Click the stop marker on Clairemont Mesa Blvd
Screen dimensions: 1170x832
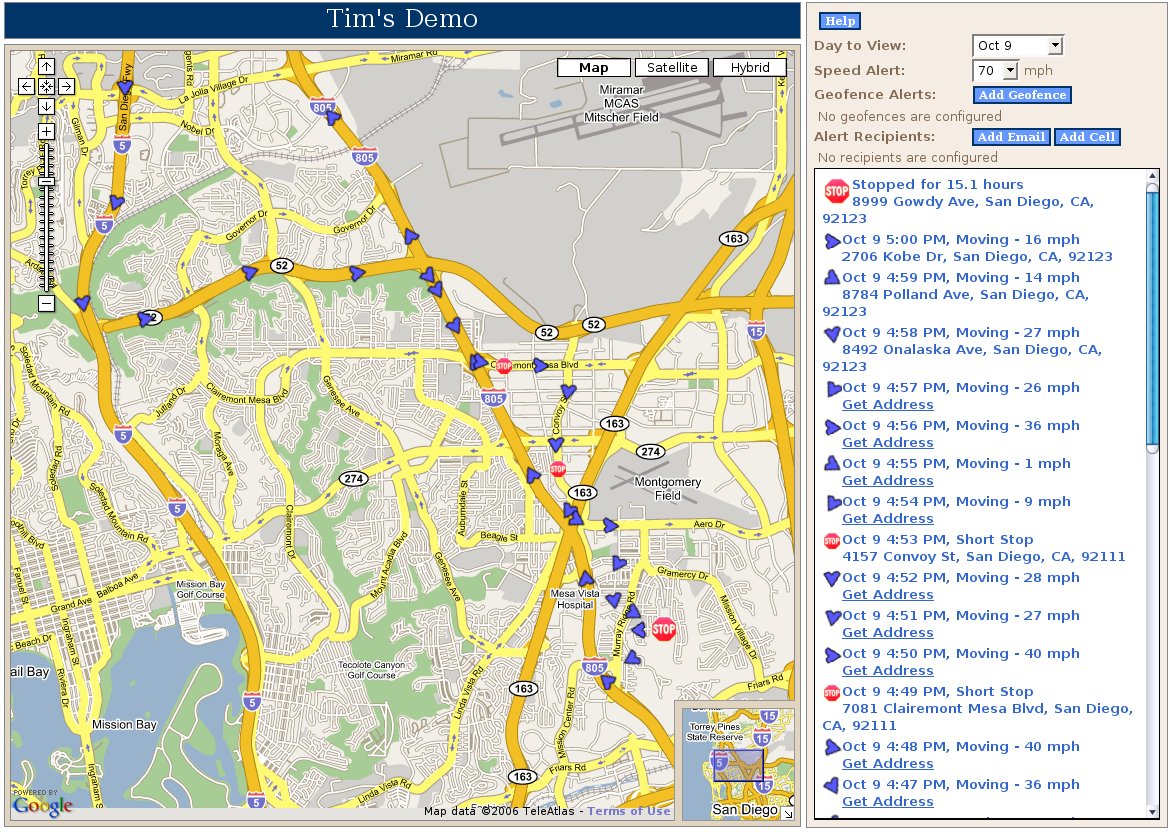pyautogui.click(x=504, y=366)
